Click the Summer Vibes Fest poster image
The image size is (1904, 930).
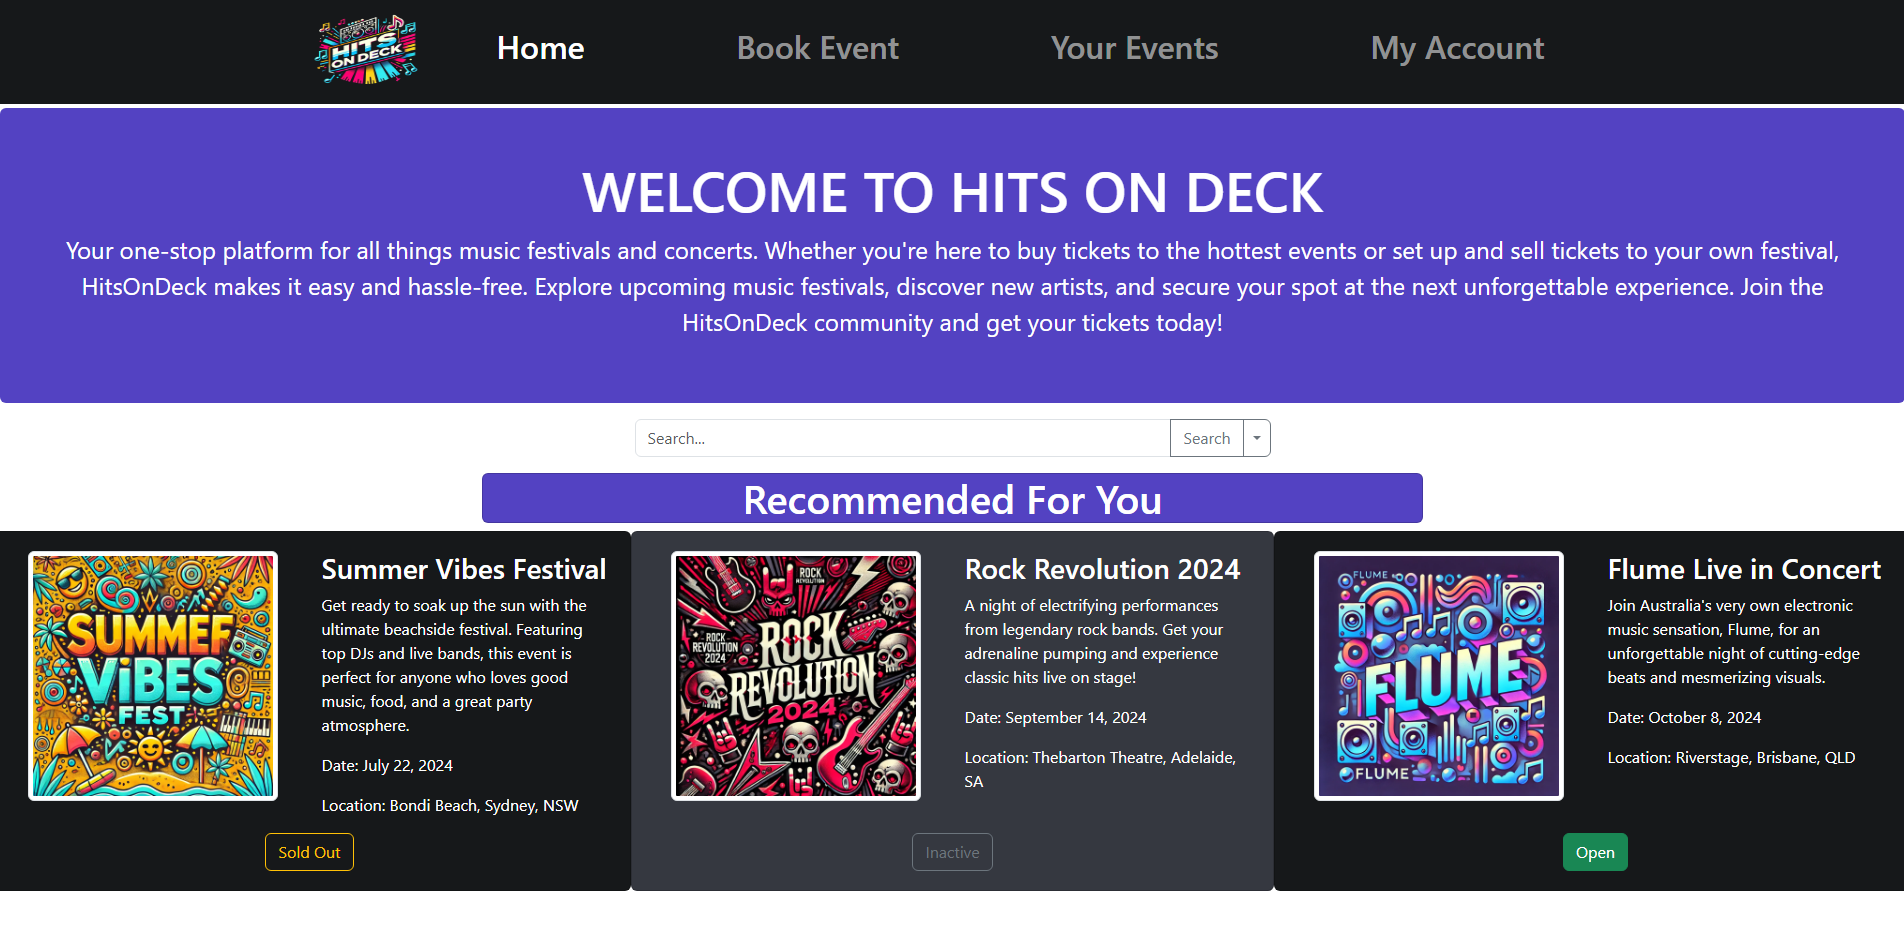tap(153, 676)
